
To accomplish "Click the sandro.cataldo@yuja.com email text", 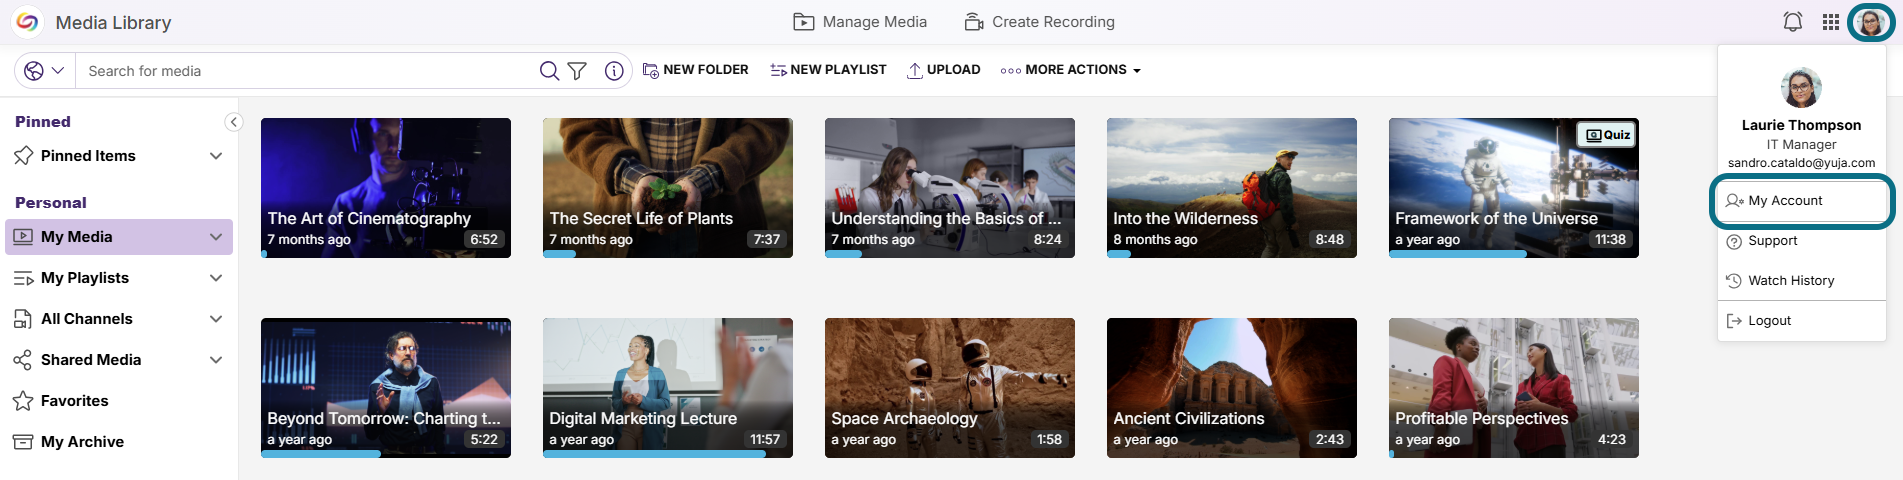I will click(1801, 163).
